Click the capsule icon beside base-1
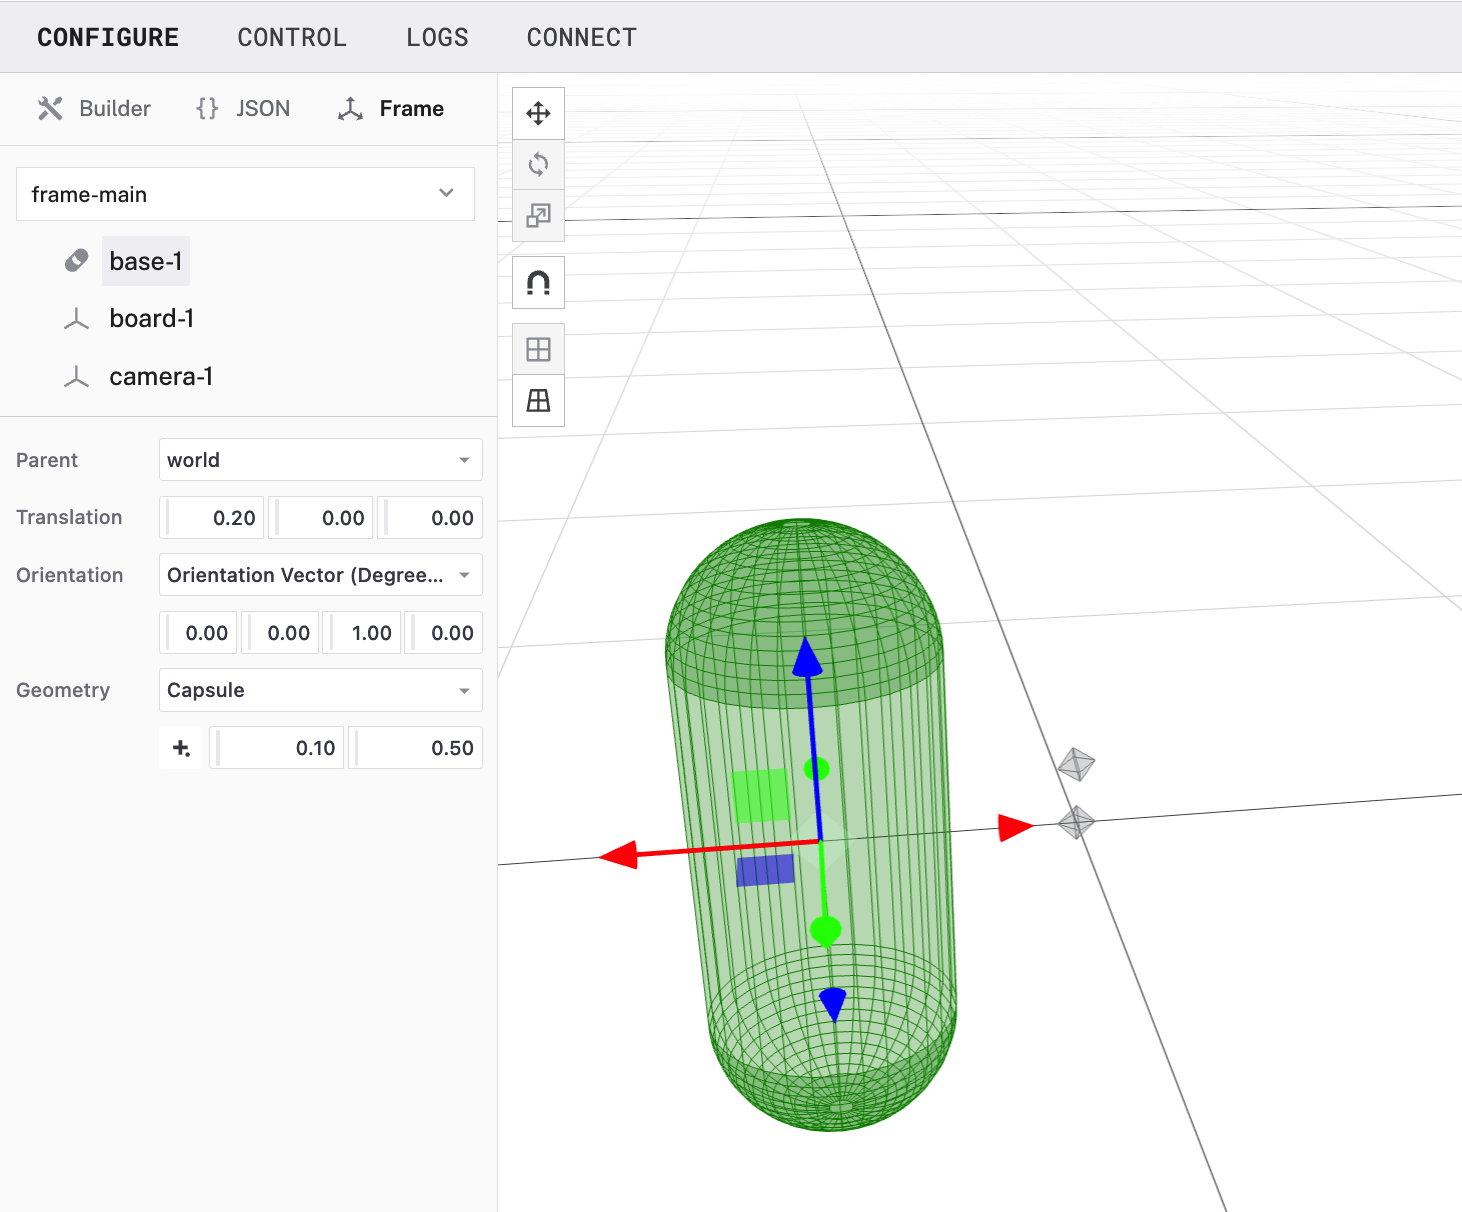The image size is (1462, 1212). pyautogui.click(x=76, y=261)
